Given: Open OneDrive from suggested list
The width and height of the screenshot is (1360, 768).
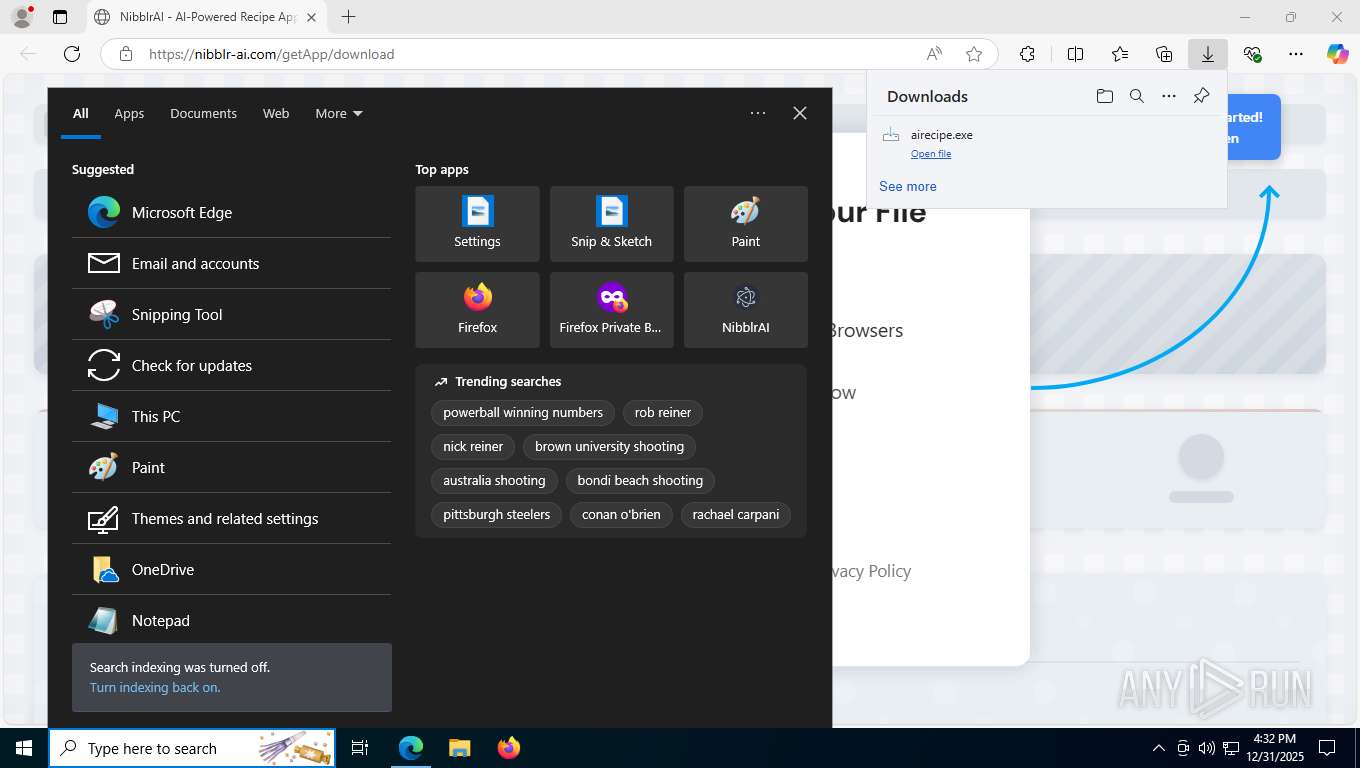Looking at the screenshot, I should pos(231,569).
